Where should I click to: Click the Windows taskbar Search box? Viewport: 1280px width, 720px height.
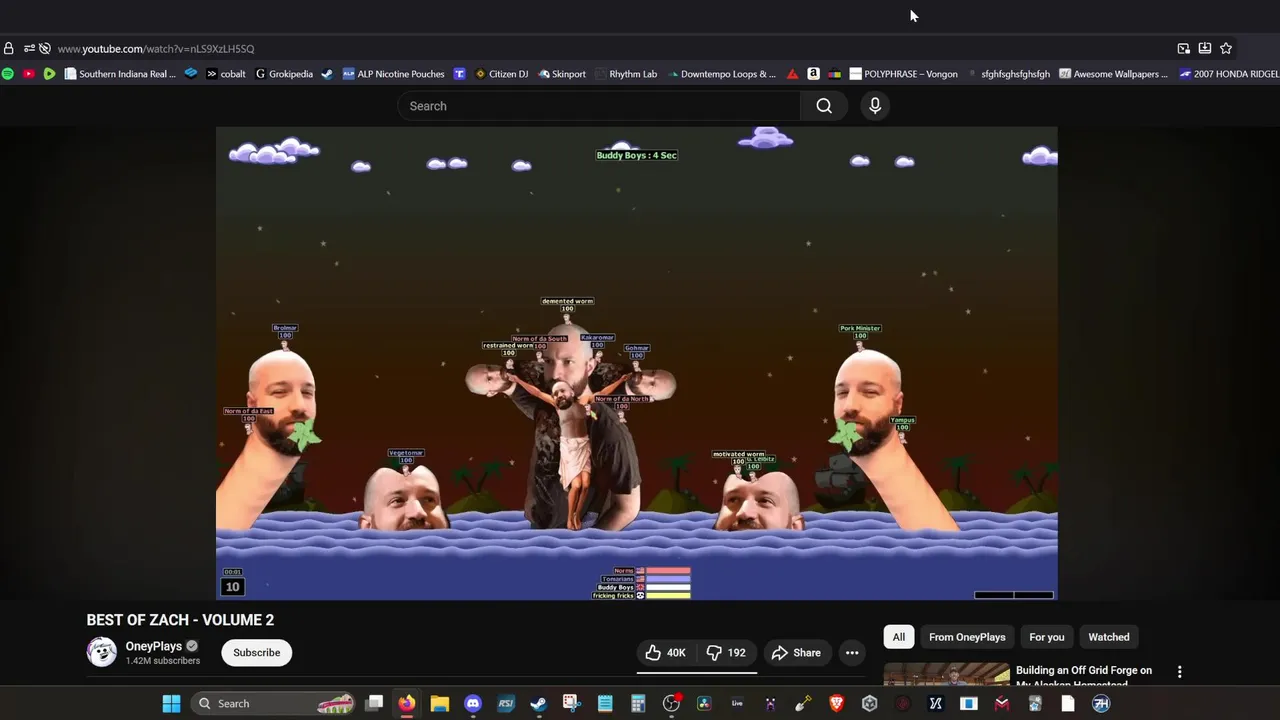(x=275, y=704)
